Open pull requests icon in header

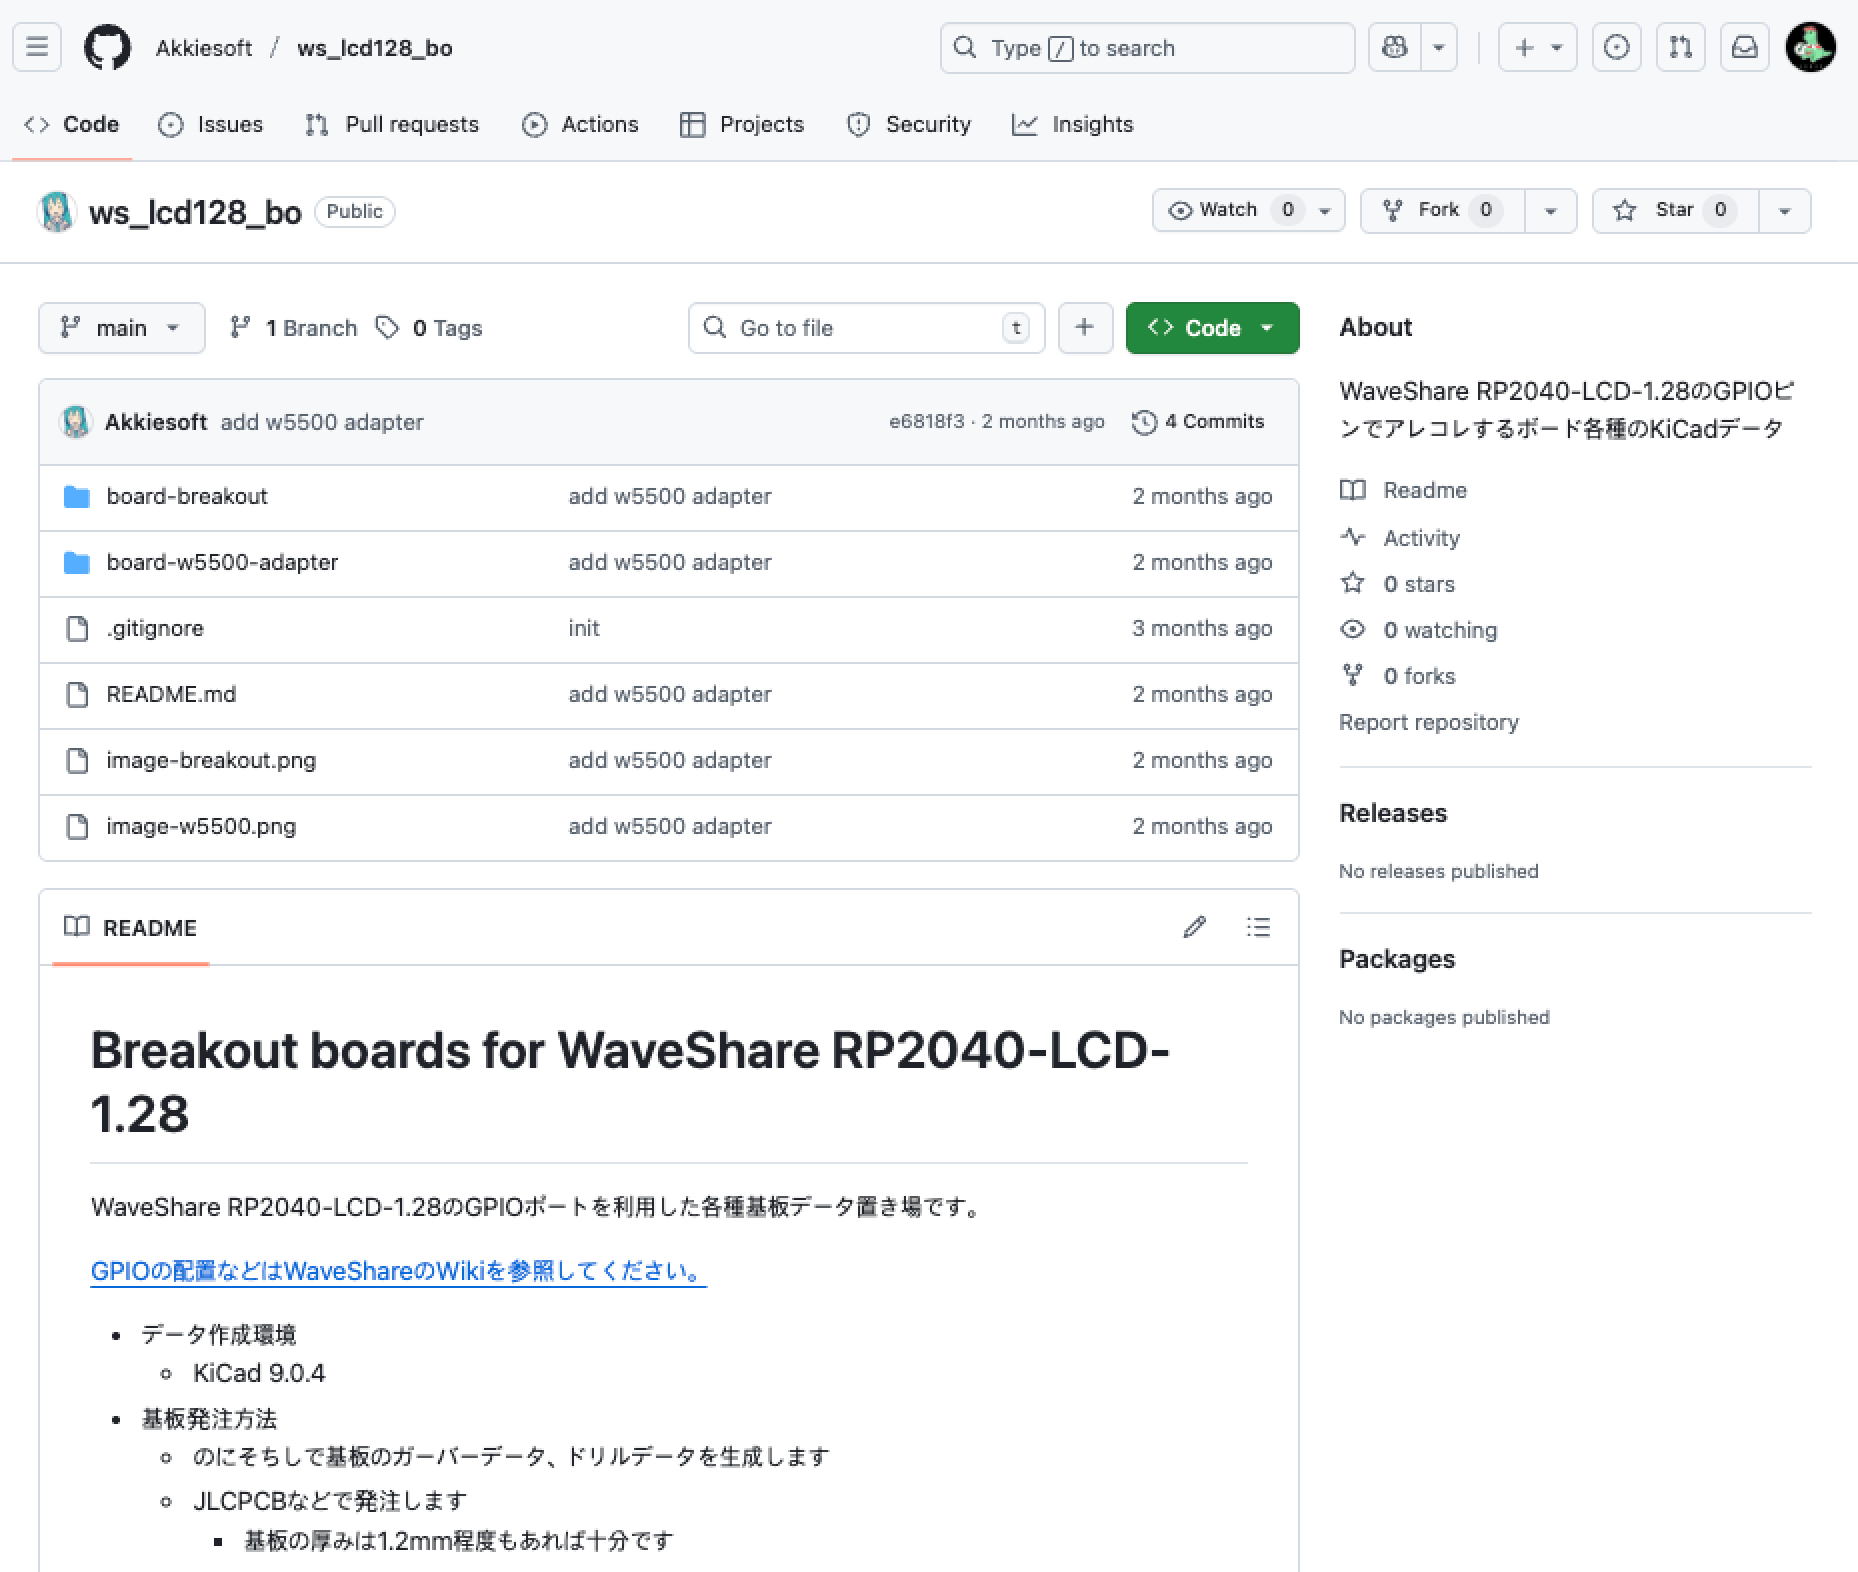(1680, 48)
